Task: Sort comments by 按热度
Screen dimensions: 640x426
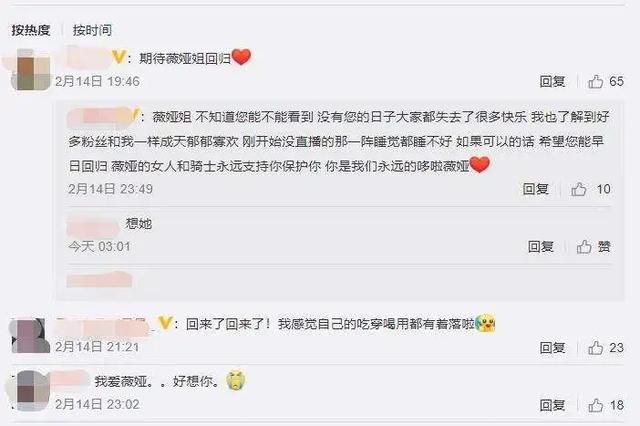Action: point(31,30)
